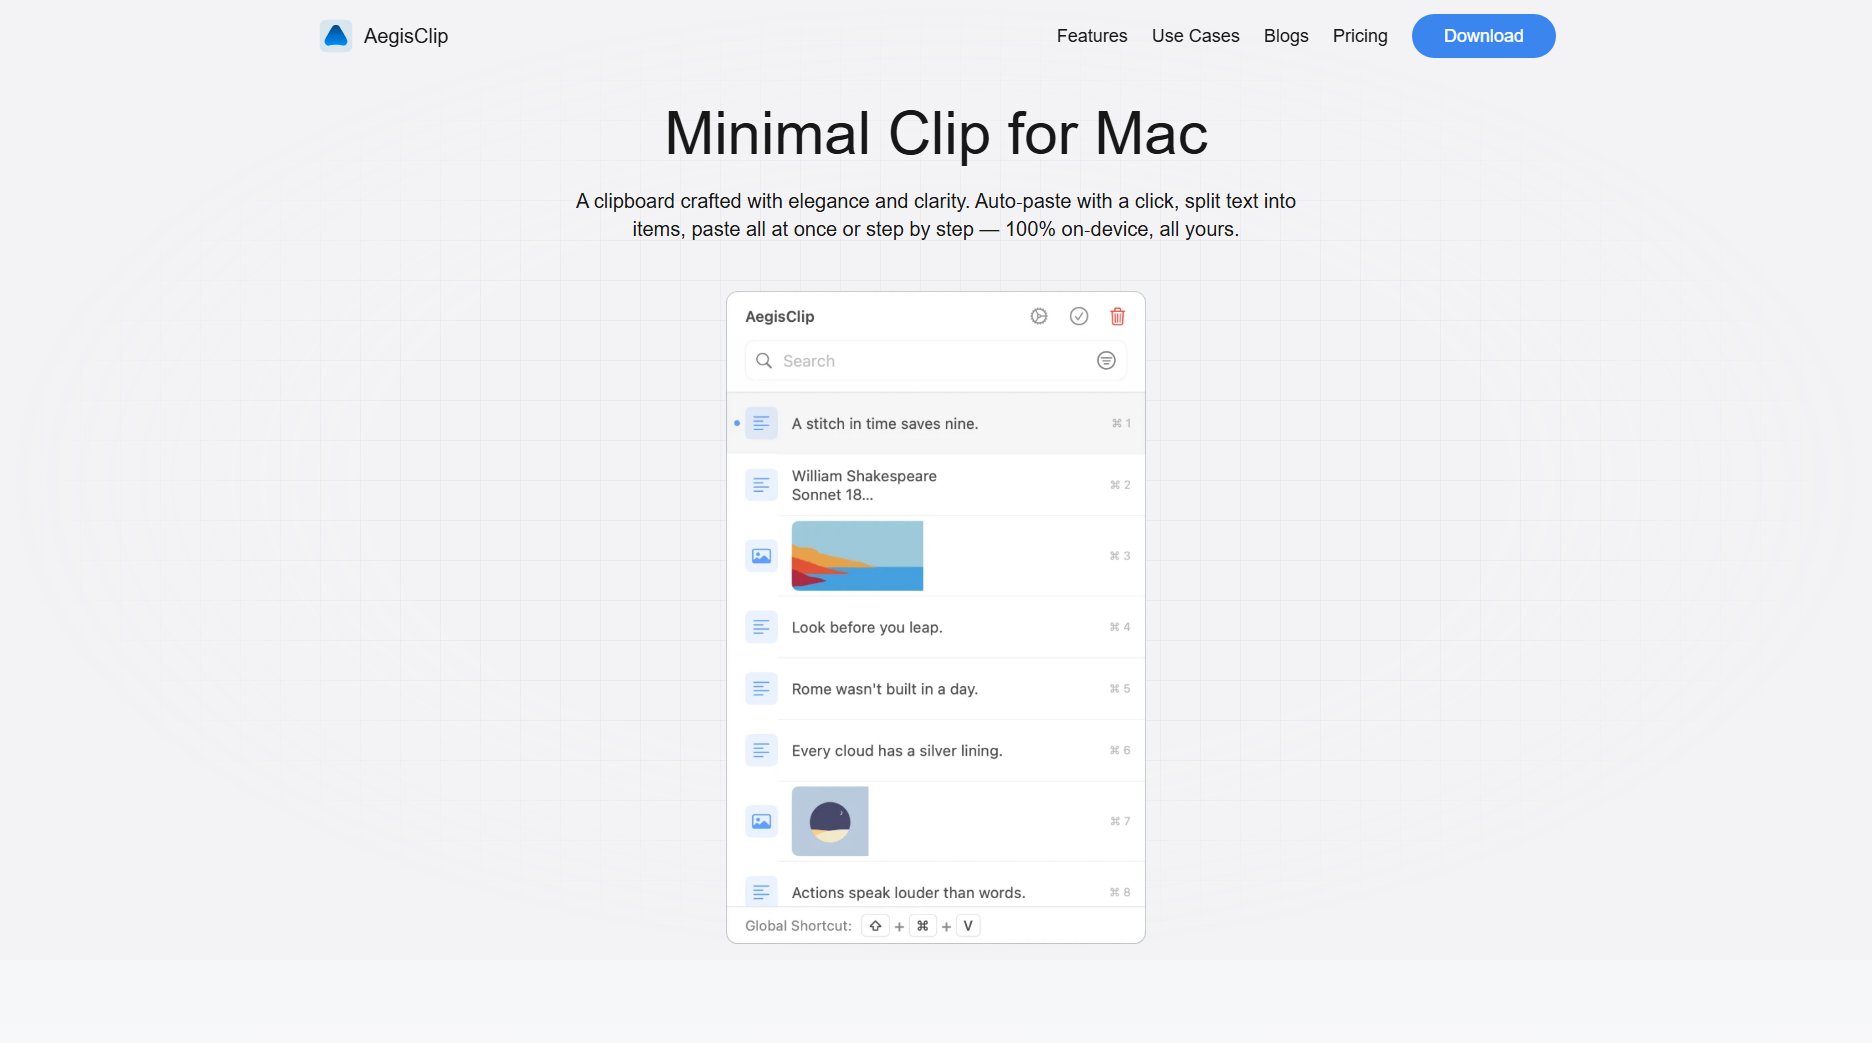Open the Blogs page

[x=1285, y=35]
